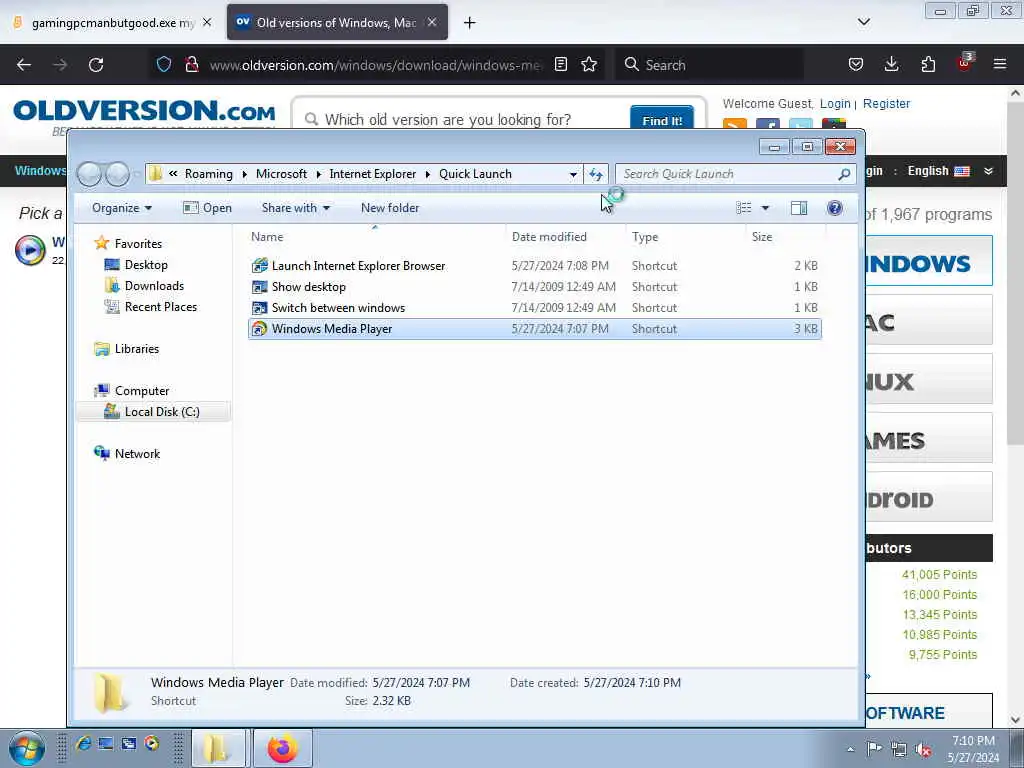
Task: Expand the address bar history dropdown
Action: pos(573,174)
